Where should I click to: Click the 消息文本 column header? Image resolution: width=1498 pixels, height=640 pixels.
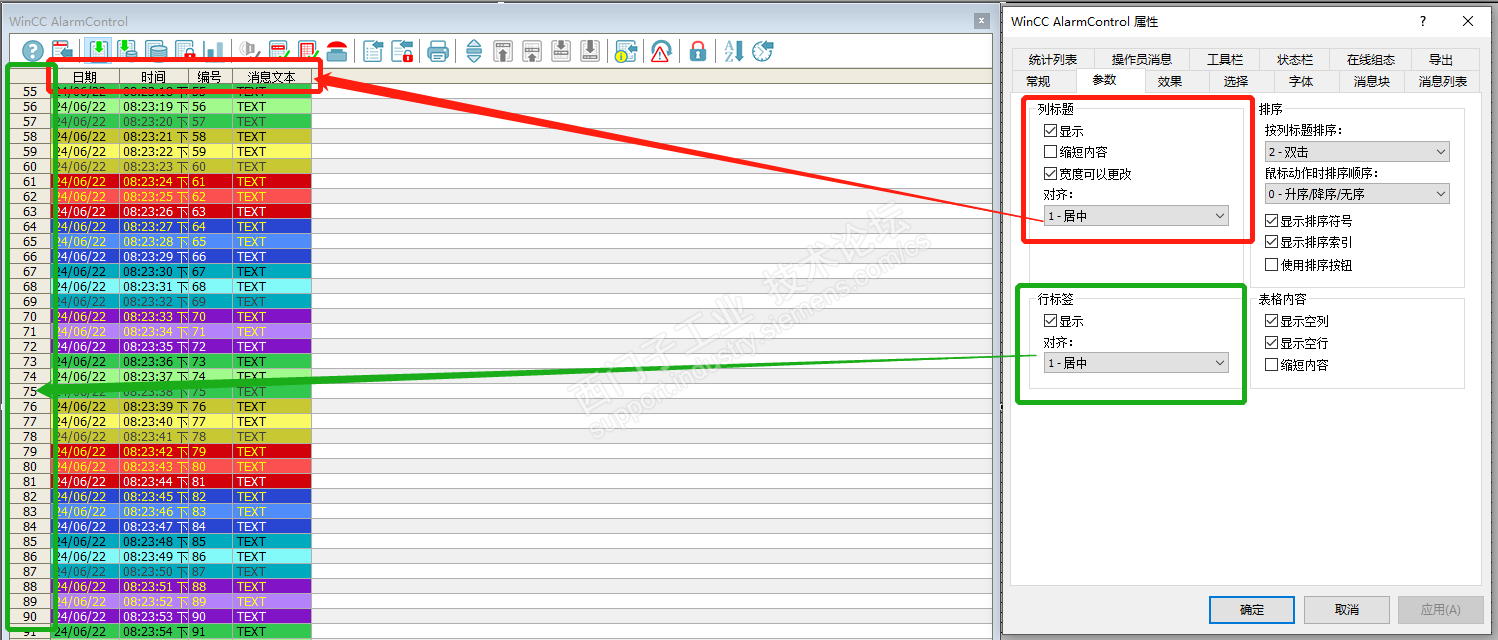point(272,76)
